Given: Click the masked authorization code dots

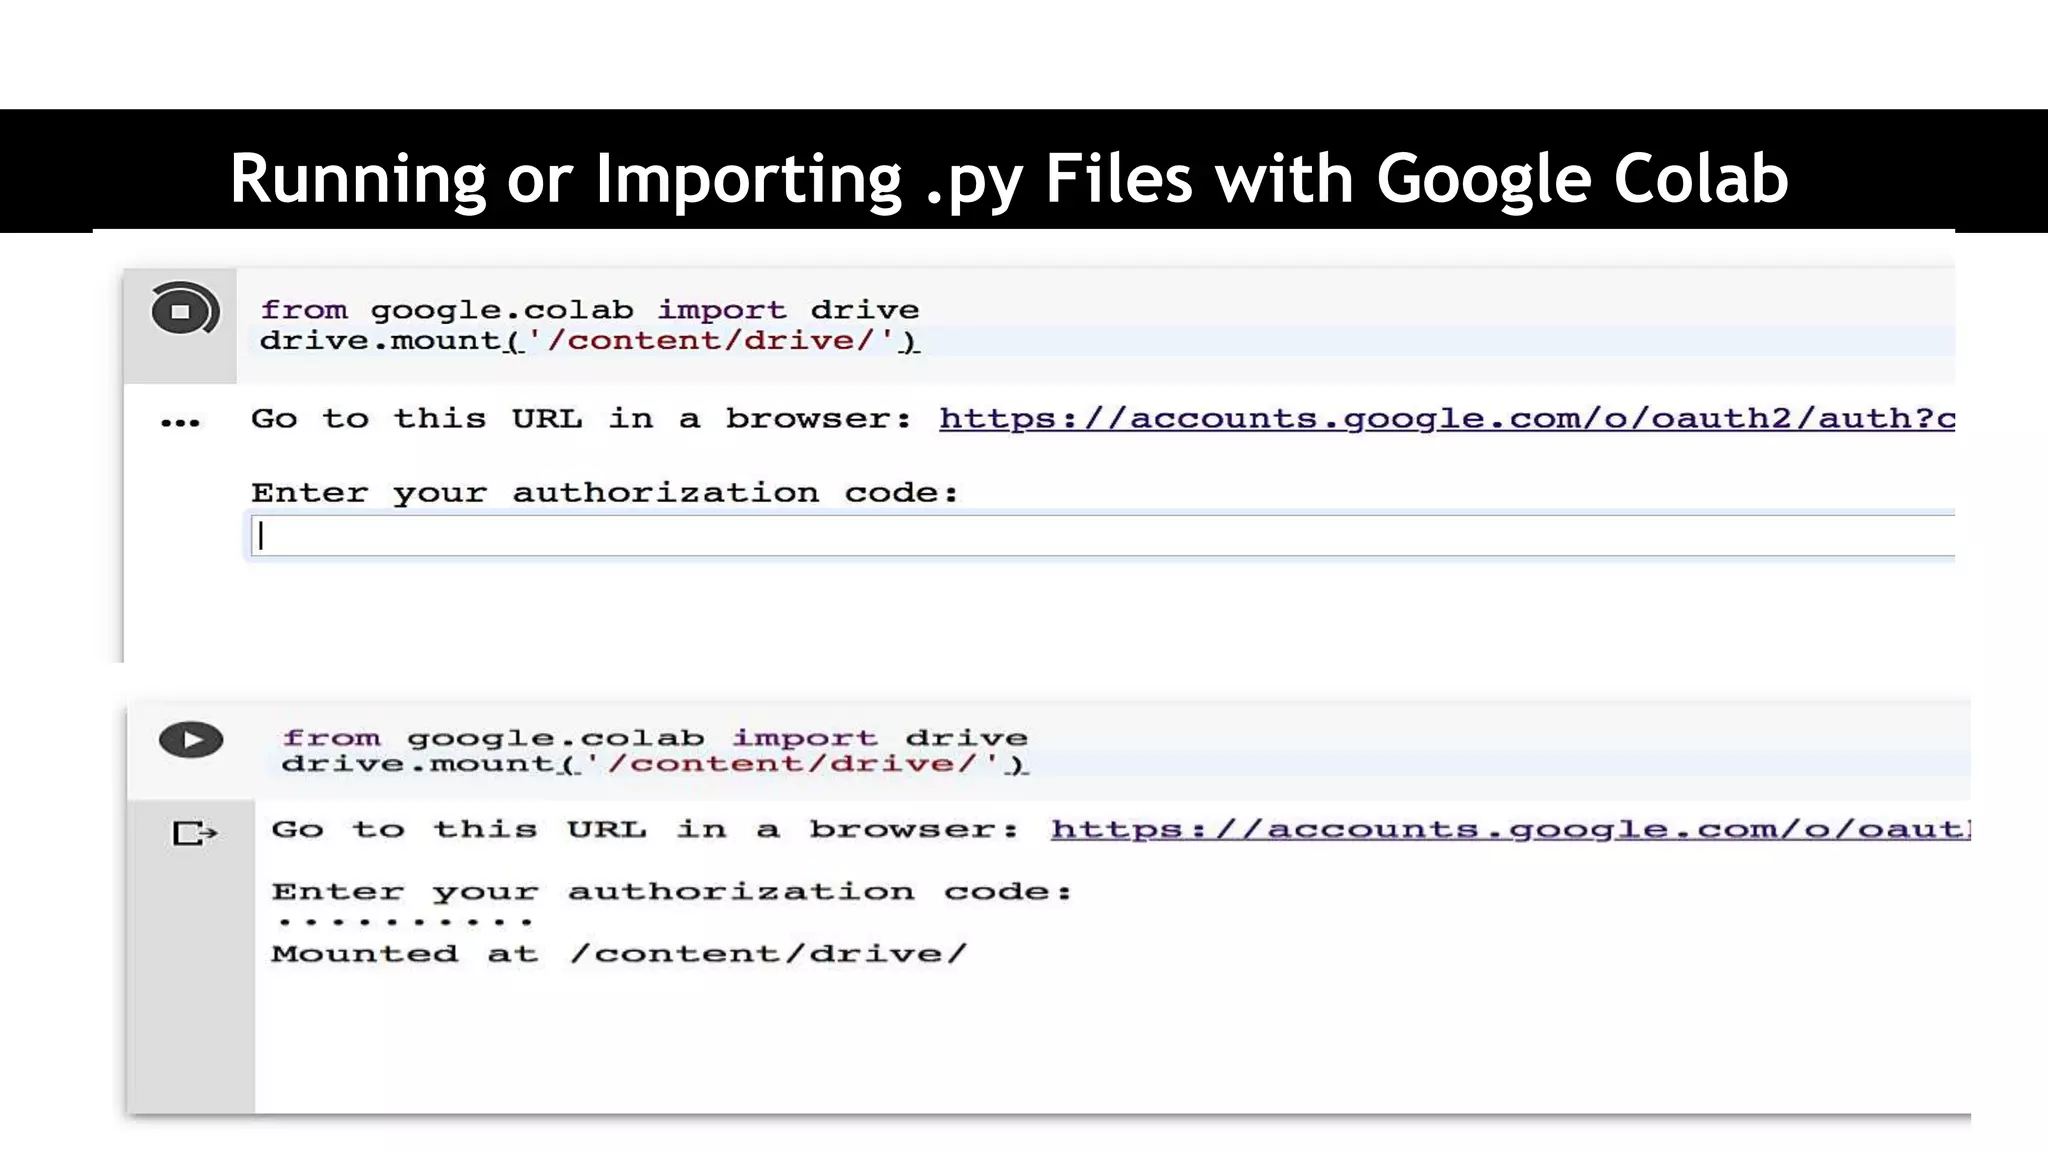Looking at the screenshot, I should coord(405,921).
